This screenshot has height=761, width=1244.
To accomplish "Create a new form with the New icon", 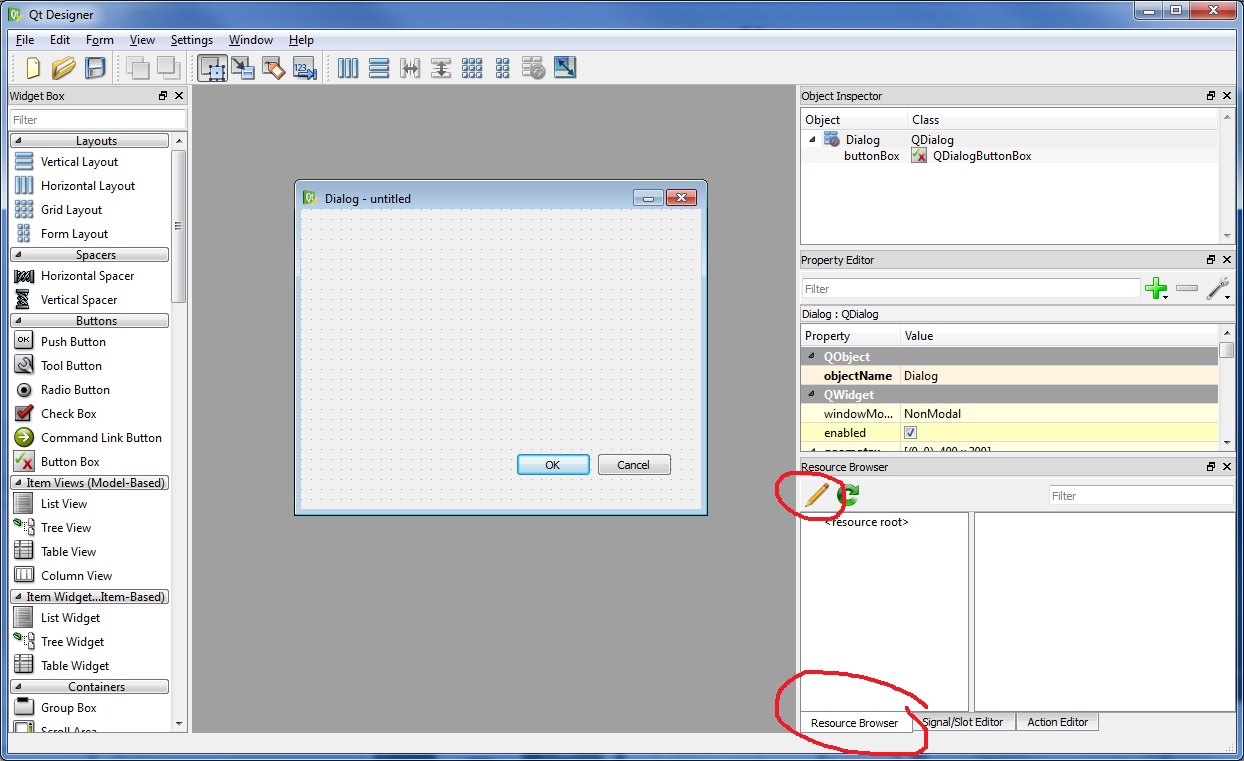I will tap(31, 67).
